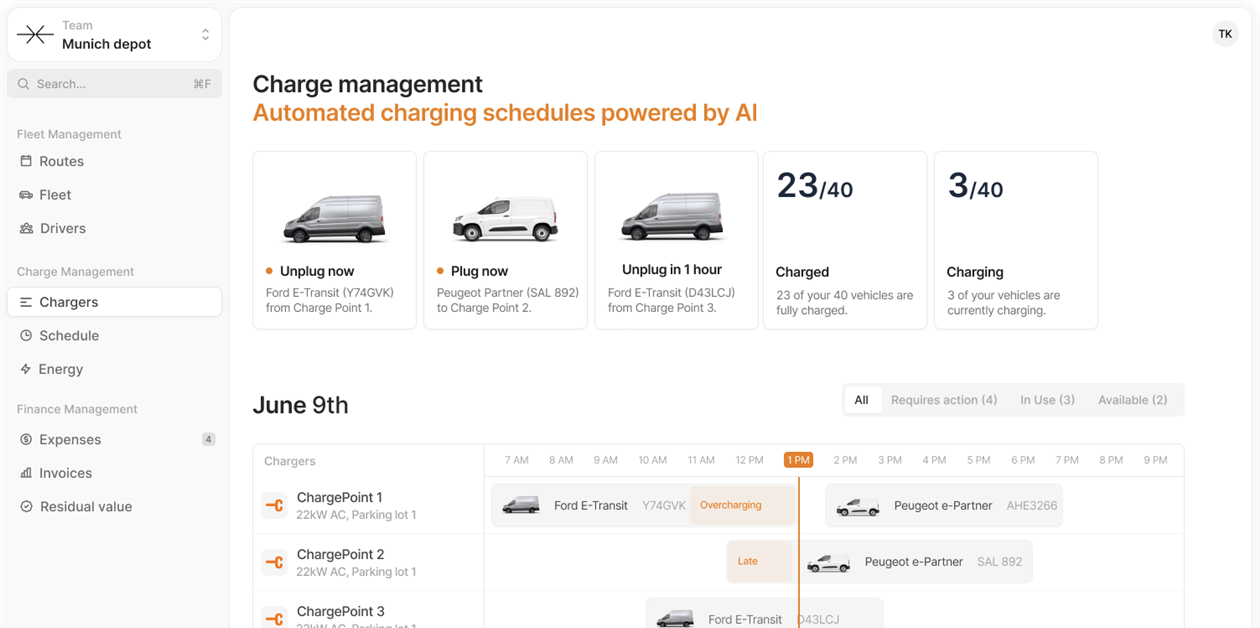
Task: Select the Expenses coin icon
Action: click(x=24, y=439)
